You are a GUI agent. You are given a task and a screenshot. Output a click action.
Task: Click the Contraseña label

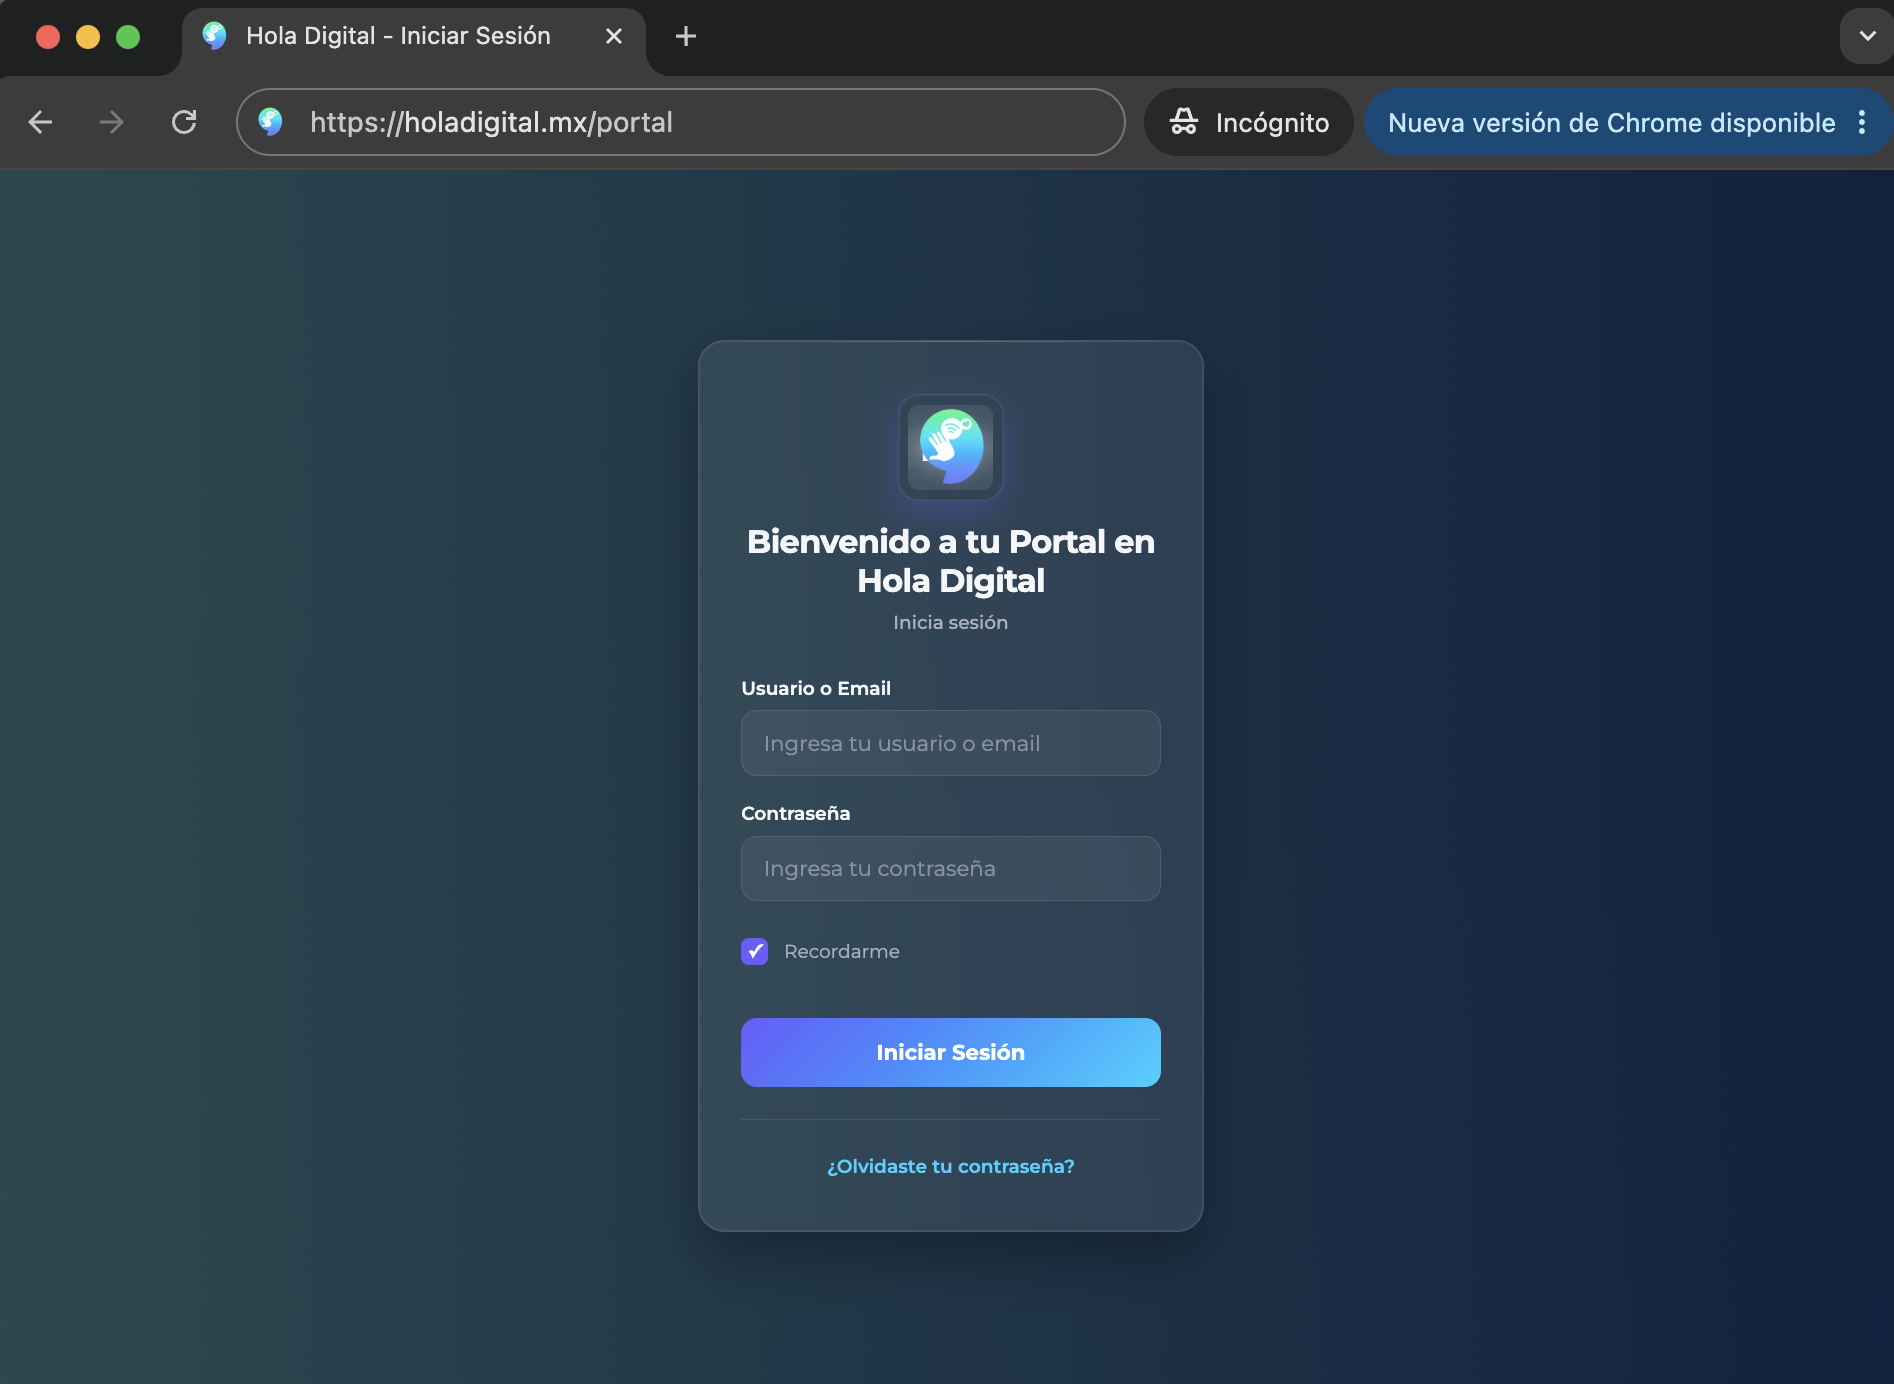click(x=796, y=813)
